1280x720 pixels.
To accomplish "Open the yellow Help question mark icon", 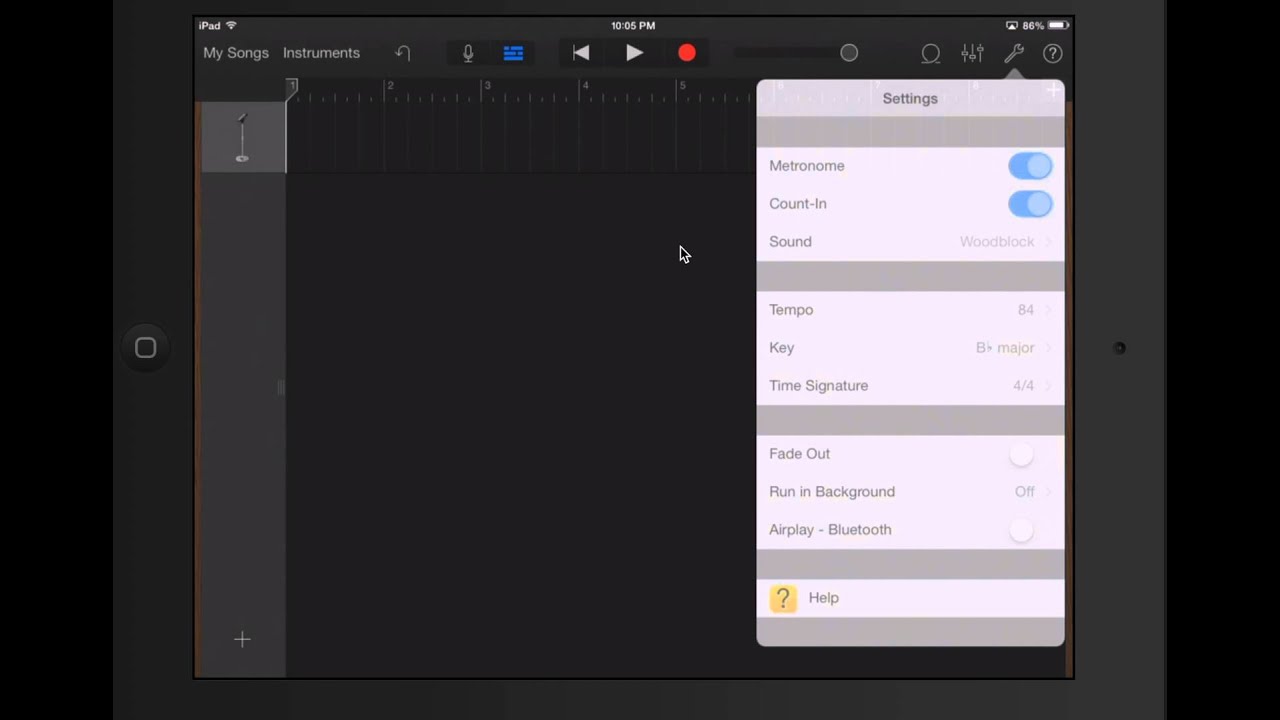I will [x=783, y=598].
